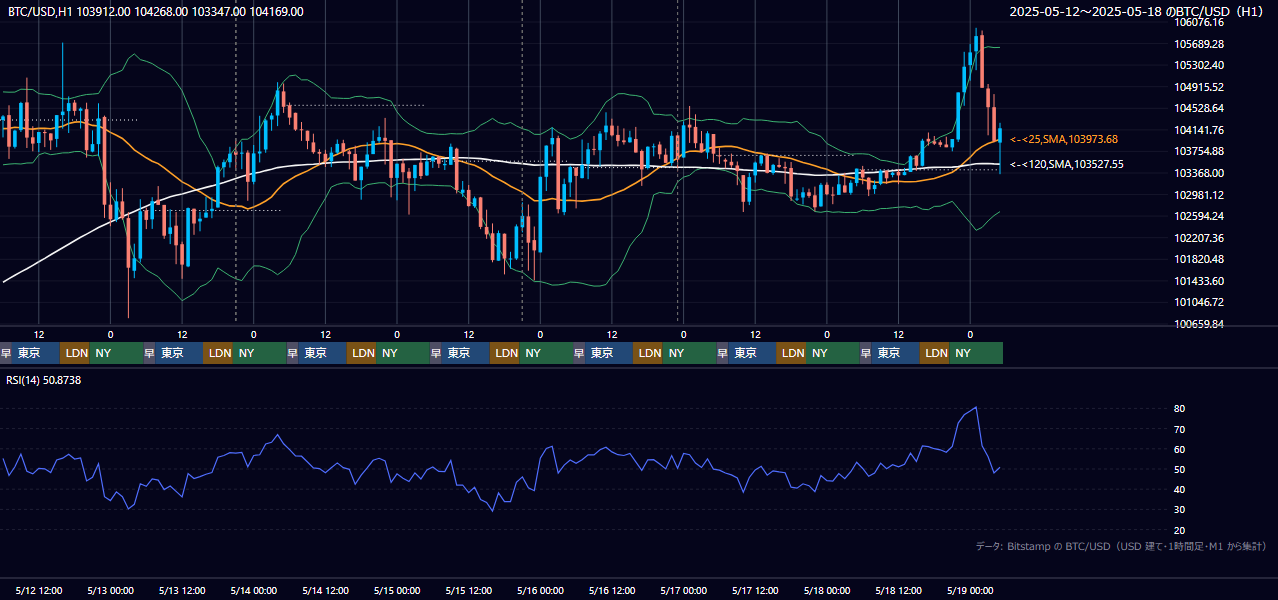Viewport: 1278px width, 600px height.
Task: Select the 5/14 00:00 time label
Action: 254,590
